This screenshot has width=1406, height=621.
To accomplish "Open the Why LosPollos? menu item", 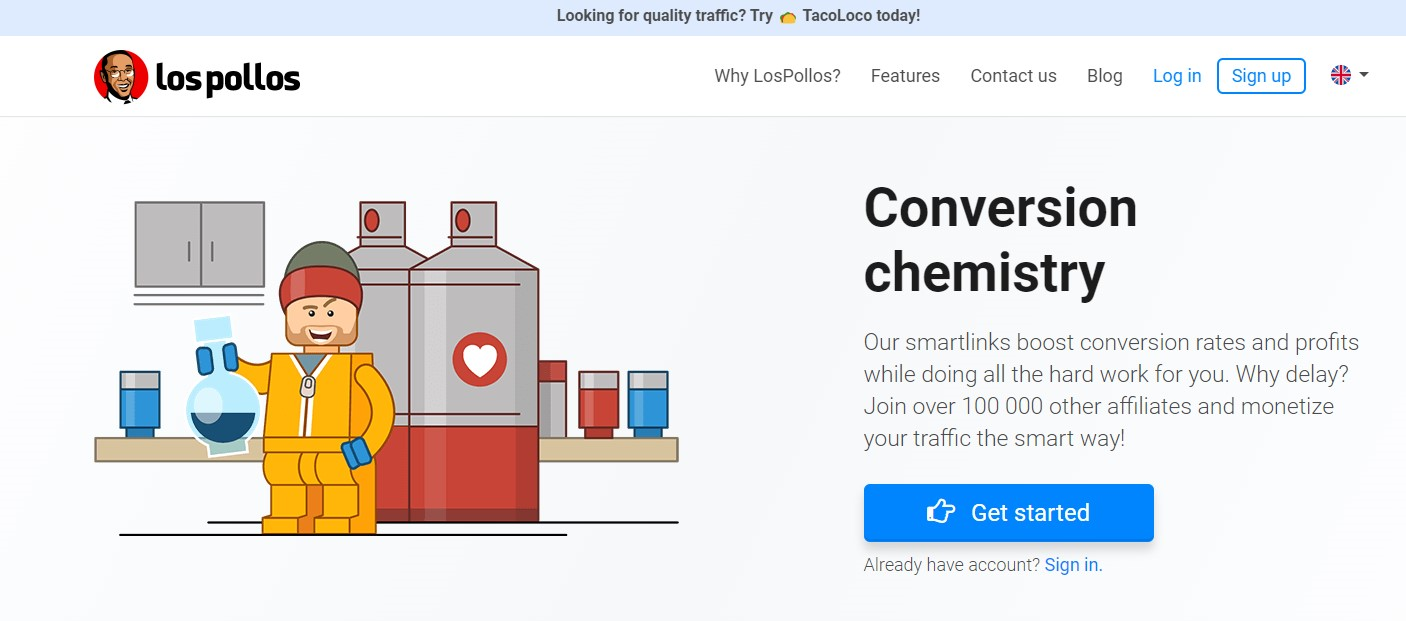I will 777,76.
